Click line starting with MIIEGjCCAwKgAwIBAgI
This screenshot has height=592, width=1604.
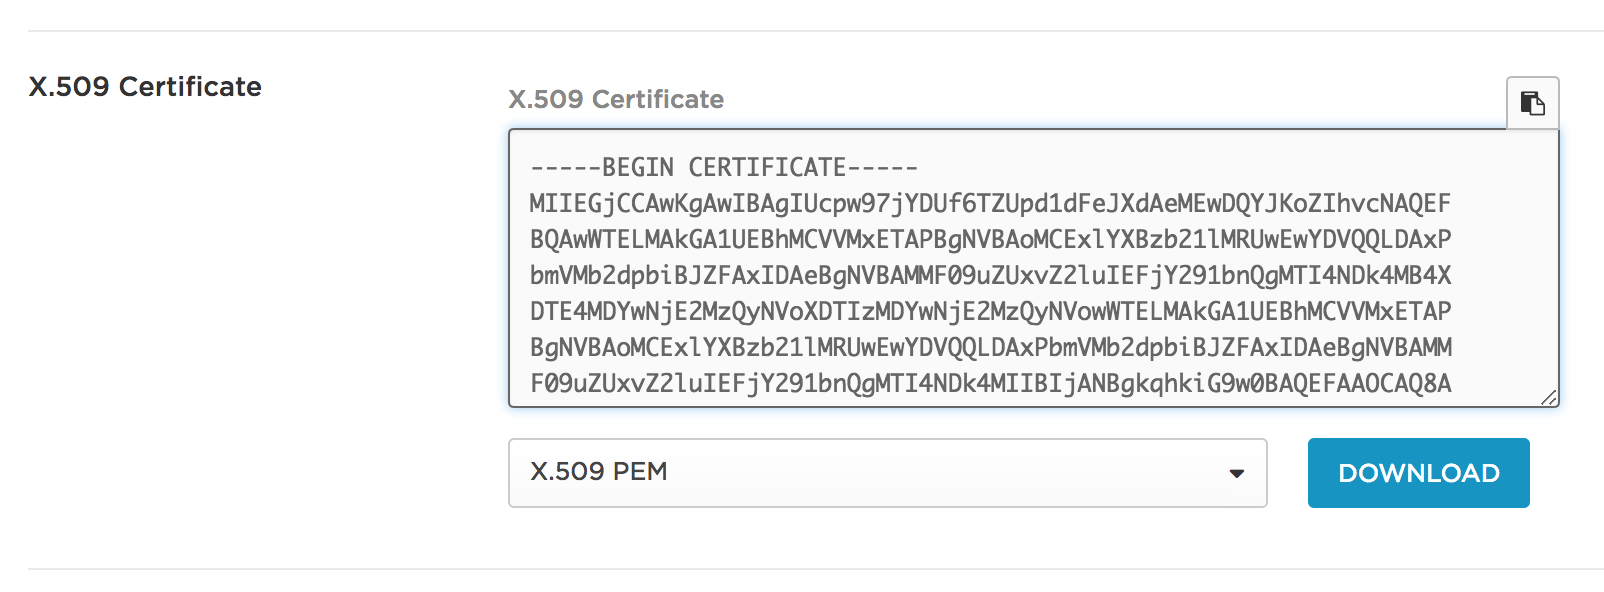click(990, 203)
